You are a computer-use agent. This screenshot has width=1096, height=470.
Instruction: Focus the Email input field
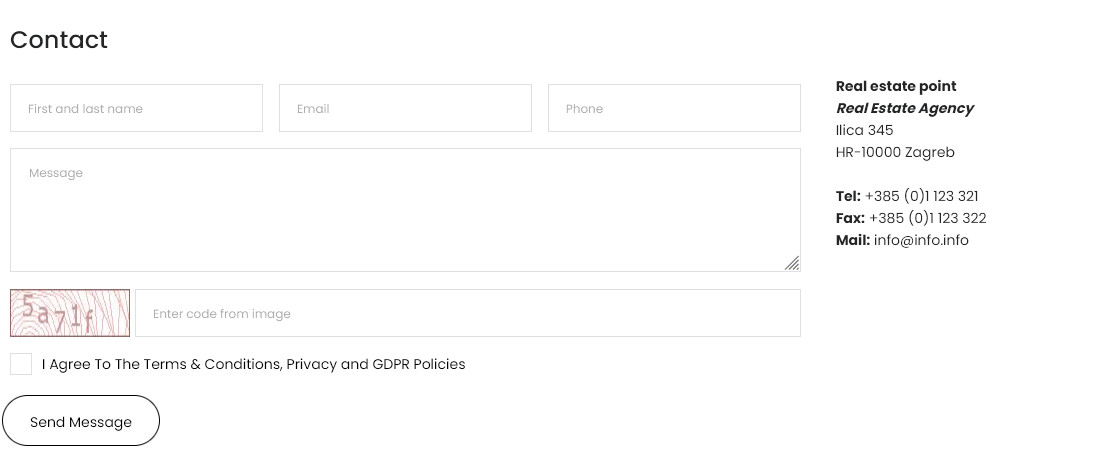[x=405, y=108]
